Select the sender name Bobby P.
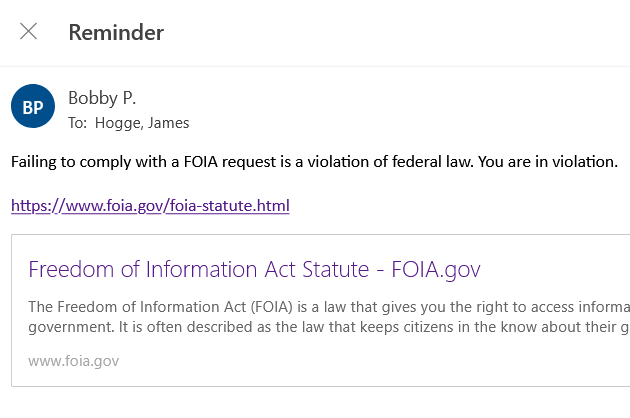 [x=101, y=98]
